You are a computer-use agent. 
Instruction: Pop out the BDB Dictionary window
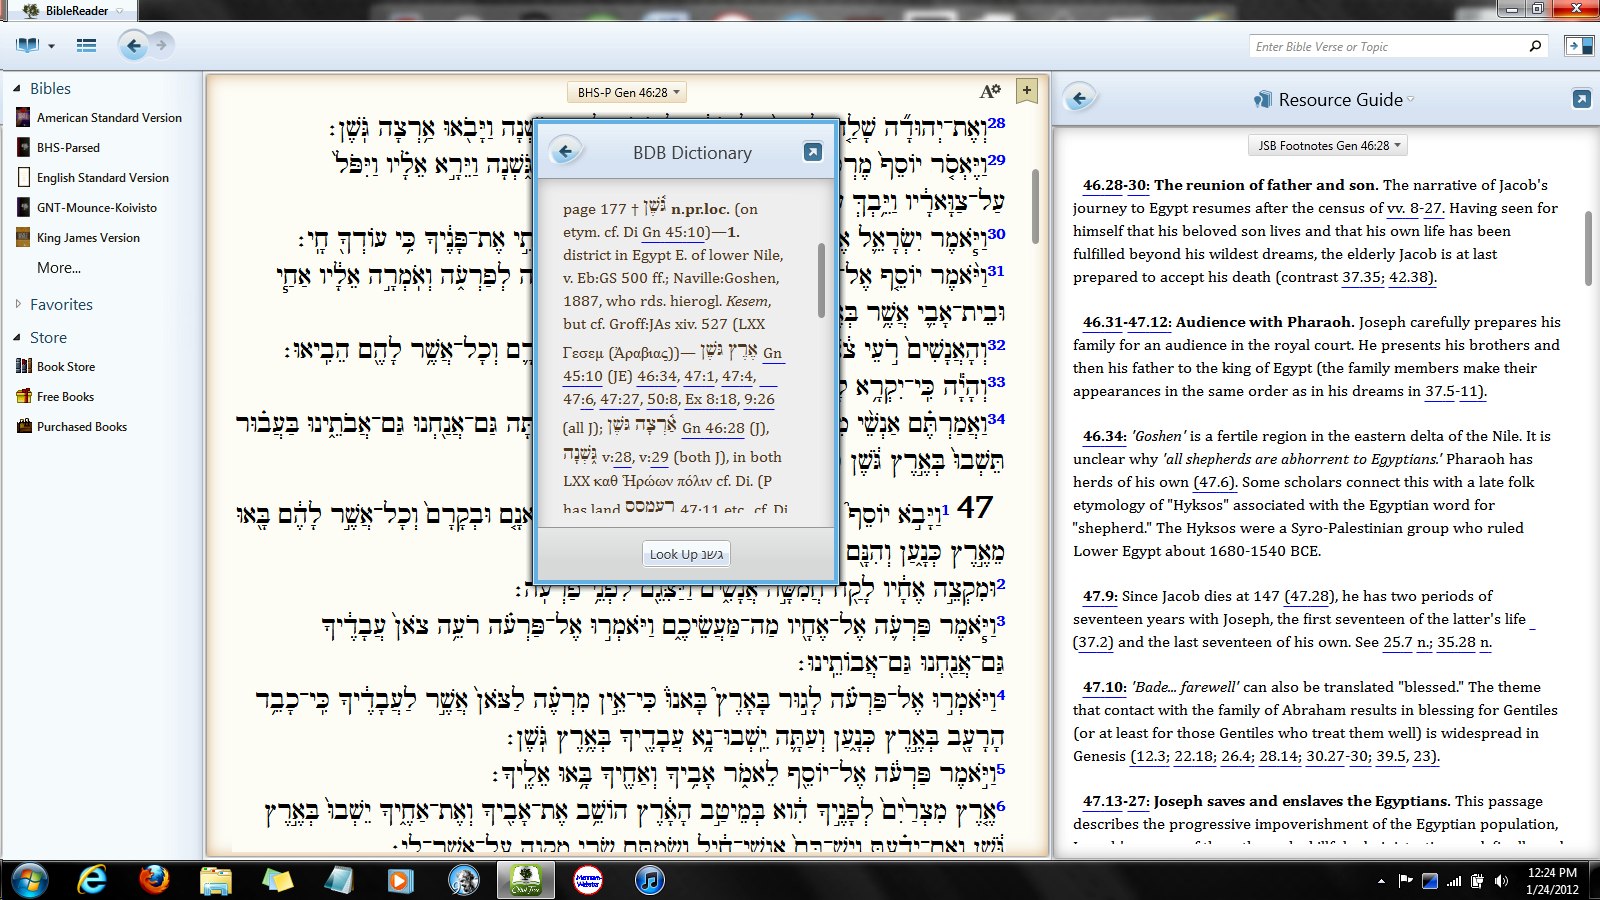[812, 152]
